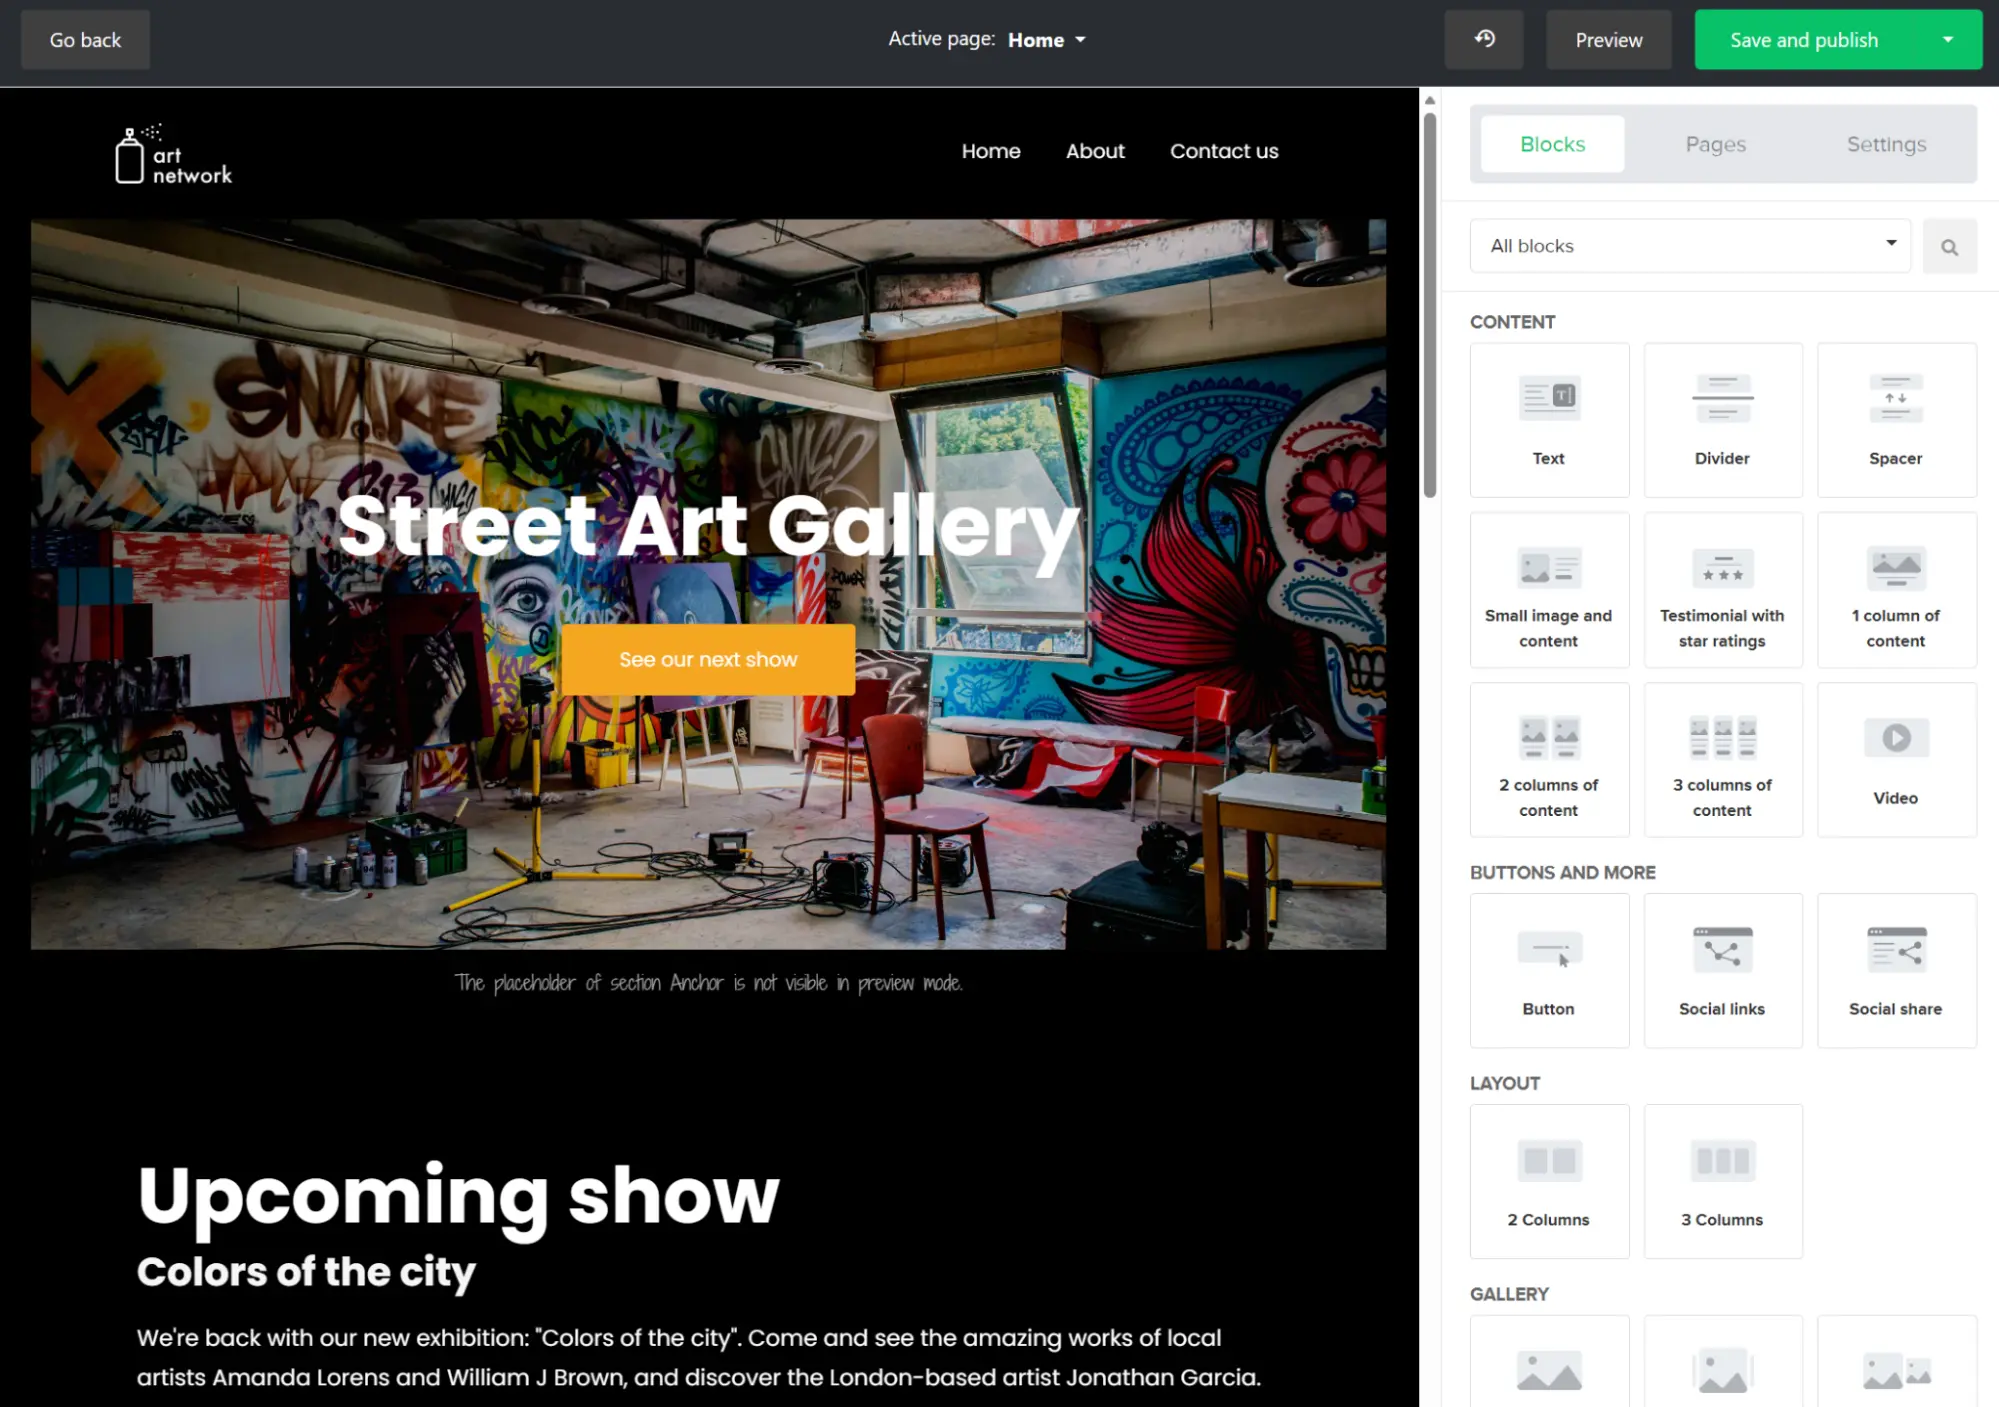Click the Home menu item
This screenshot has height=1407, width=1999.
[991, 151]
